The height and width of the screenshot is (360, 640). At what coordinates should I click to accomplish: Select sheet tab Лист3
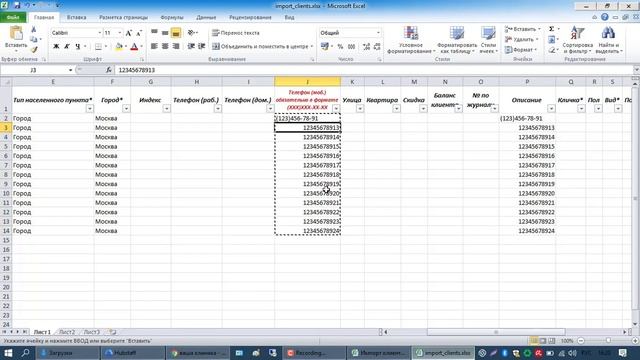pyautogui.click(x=92, y=332)
